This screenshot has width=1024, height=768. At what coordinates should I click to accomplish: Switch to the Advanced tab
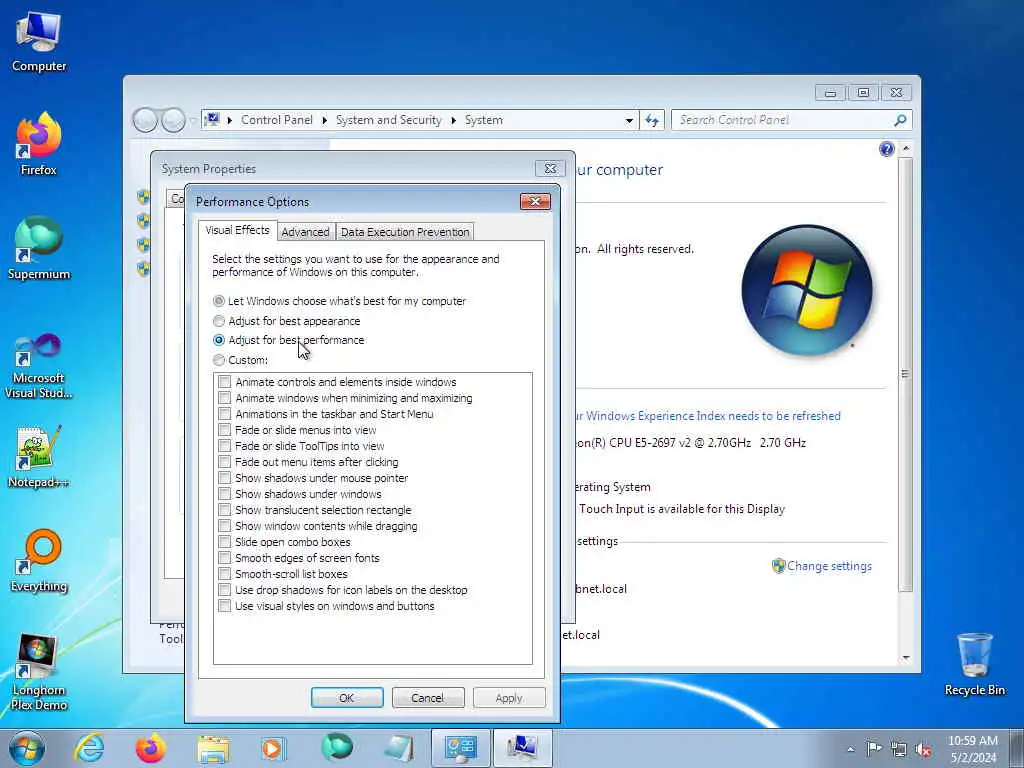(x=305, y=232)
